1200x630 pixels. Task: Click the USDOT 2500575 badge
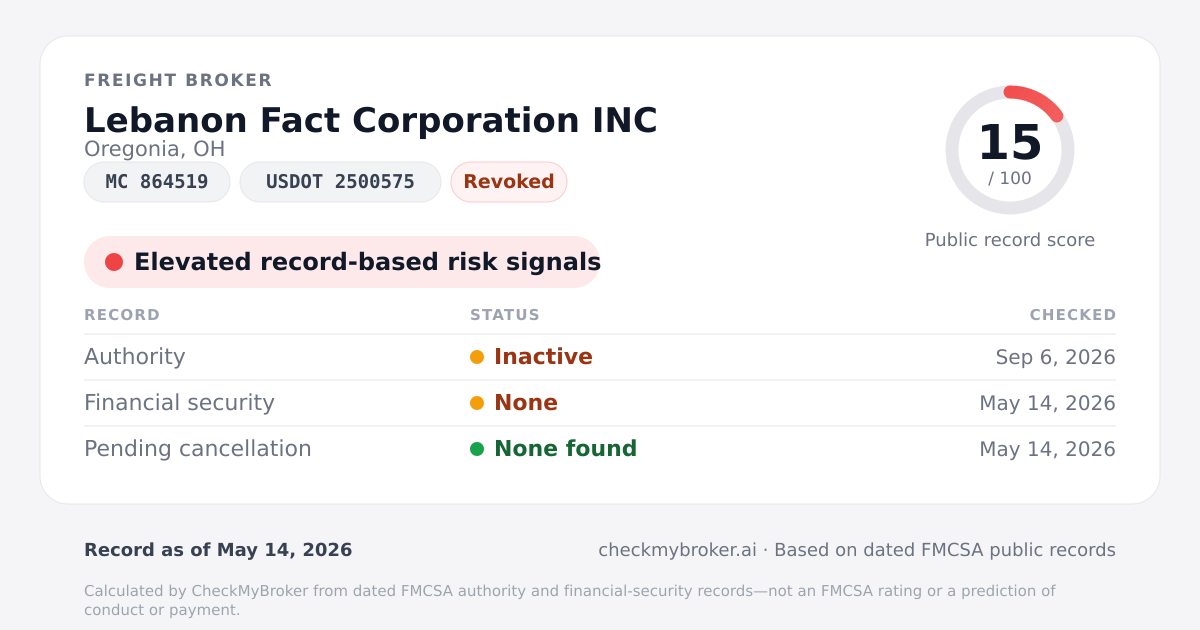340,182
